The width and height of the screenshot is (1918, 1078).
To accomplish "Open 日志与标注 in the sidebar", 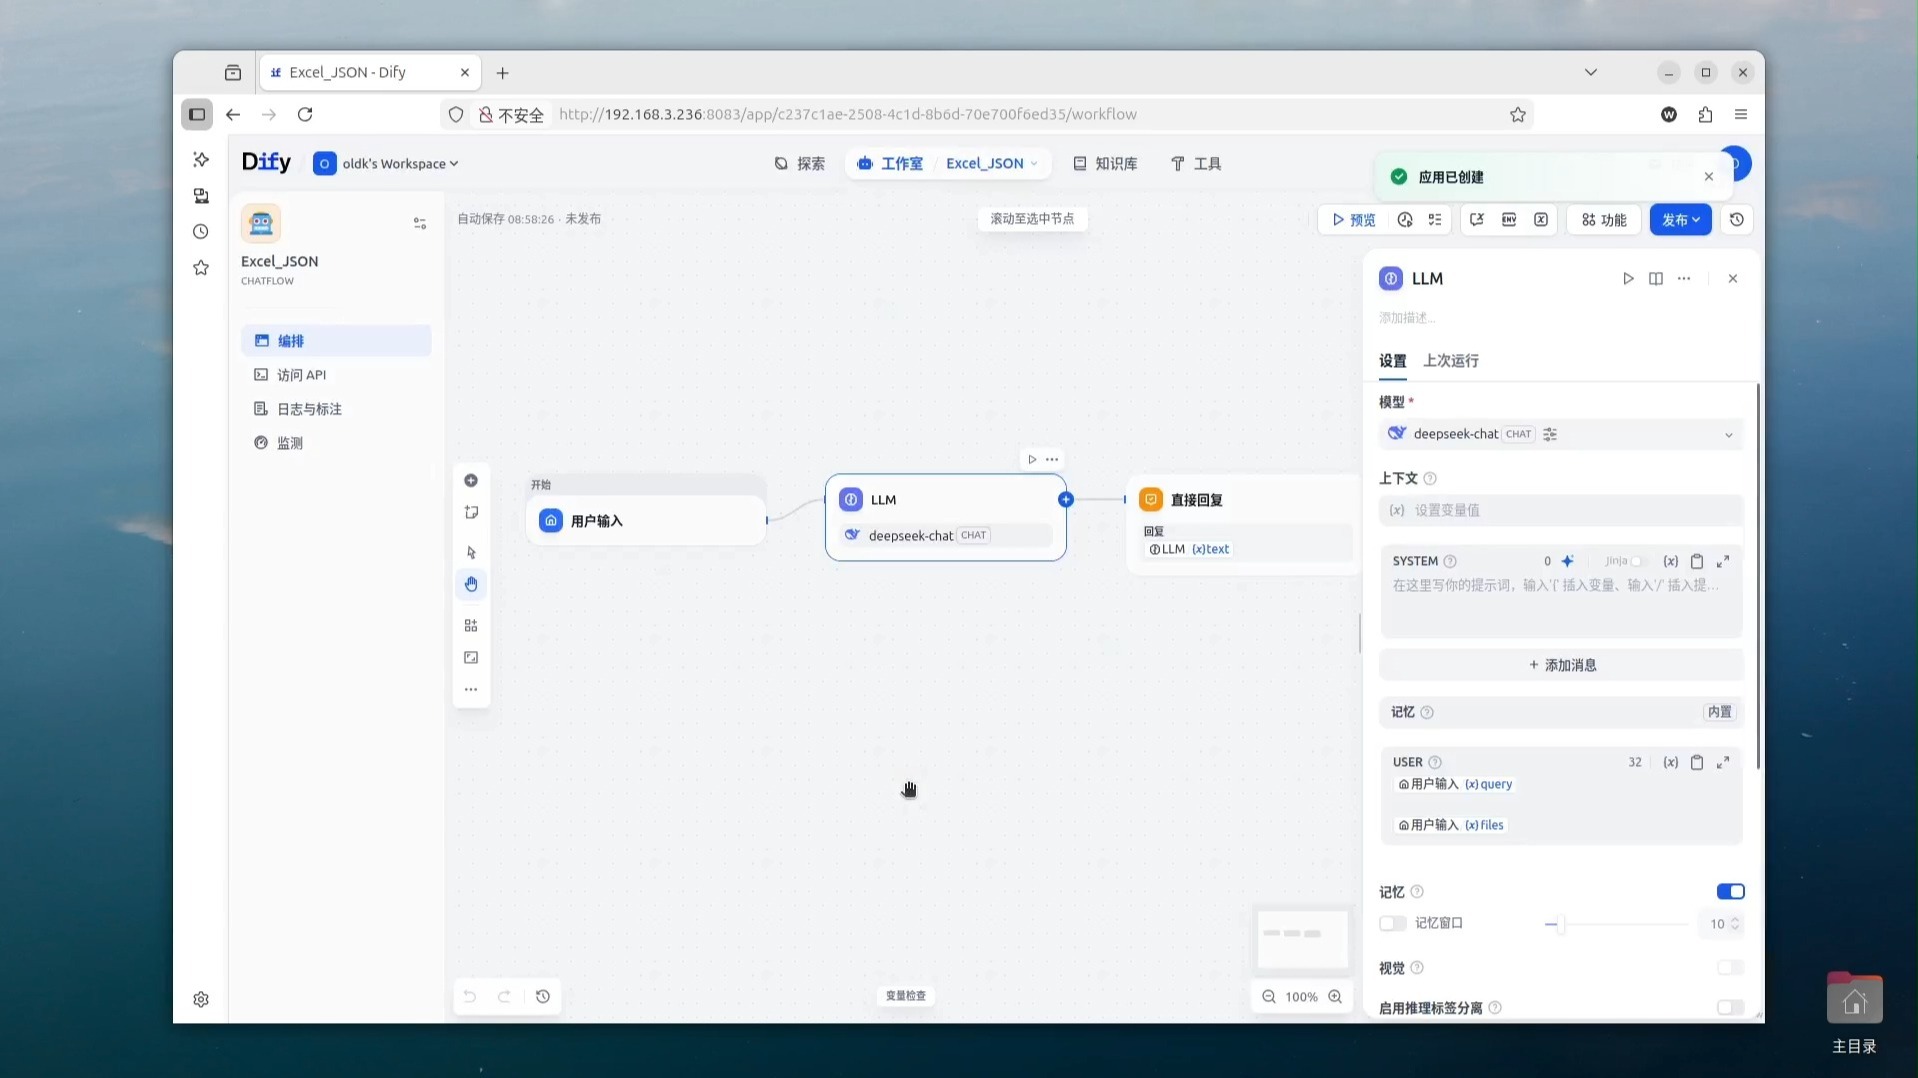I will point(336,409).
